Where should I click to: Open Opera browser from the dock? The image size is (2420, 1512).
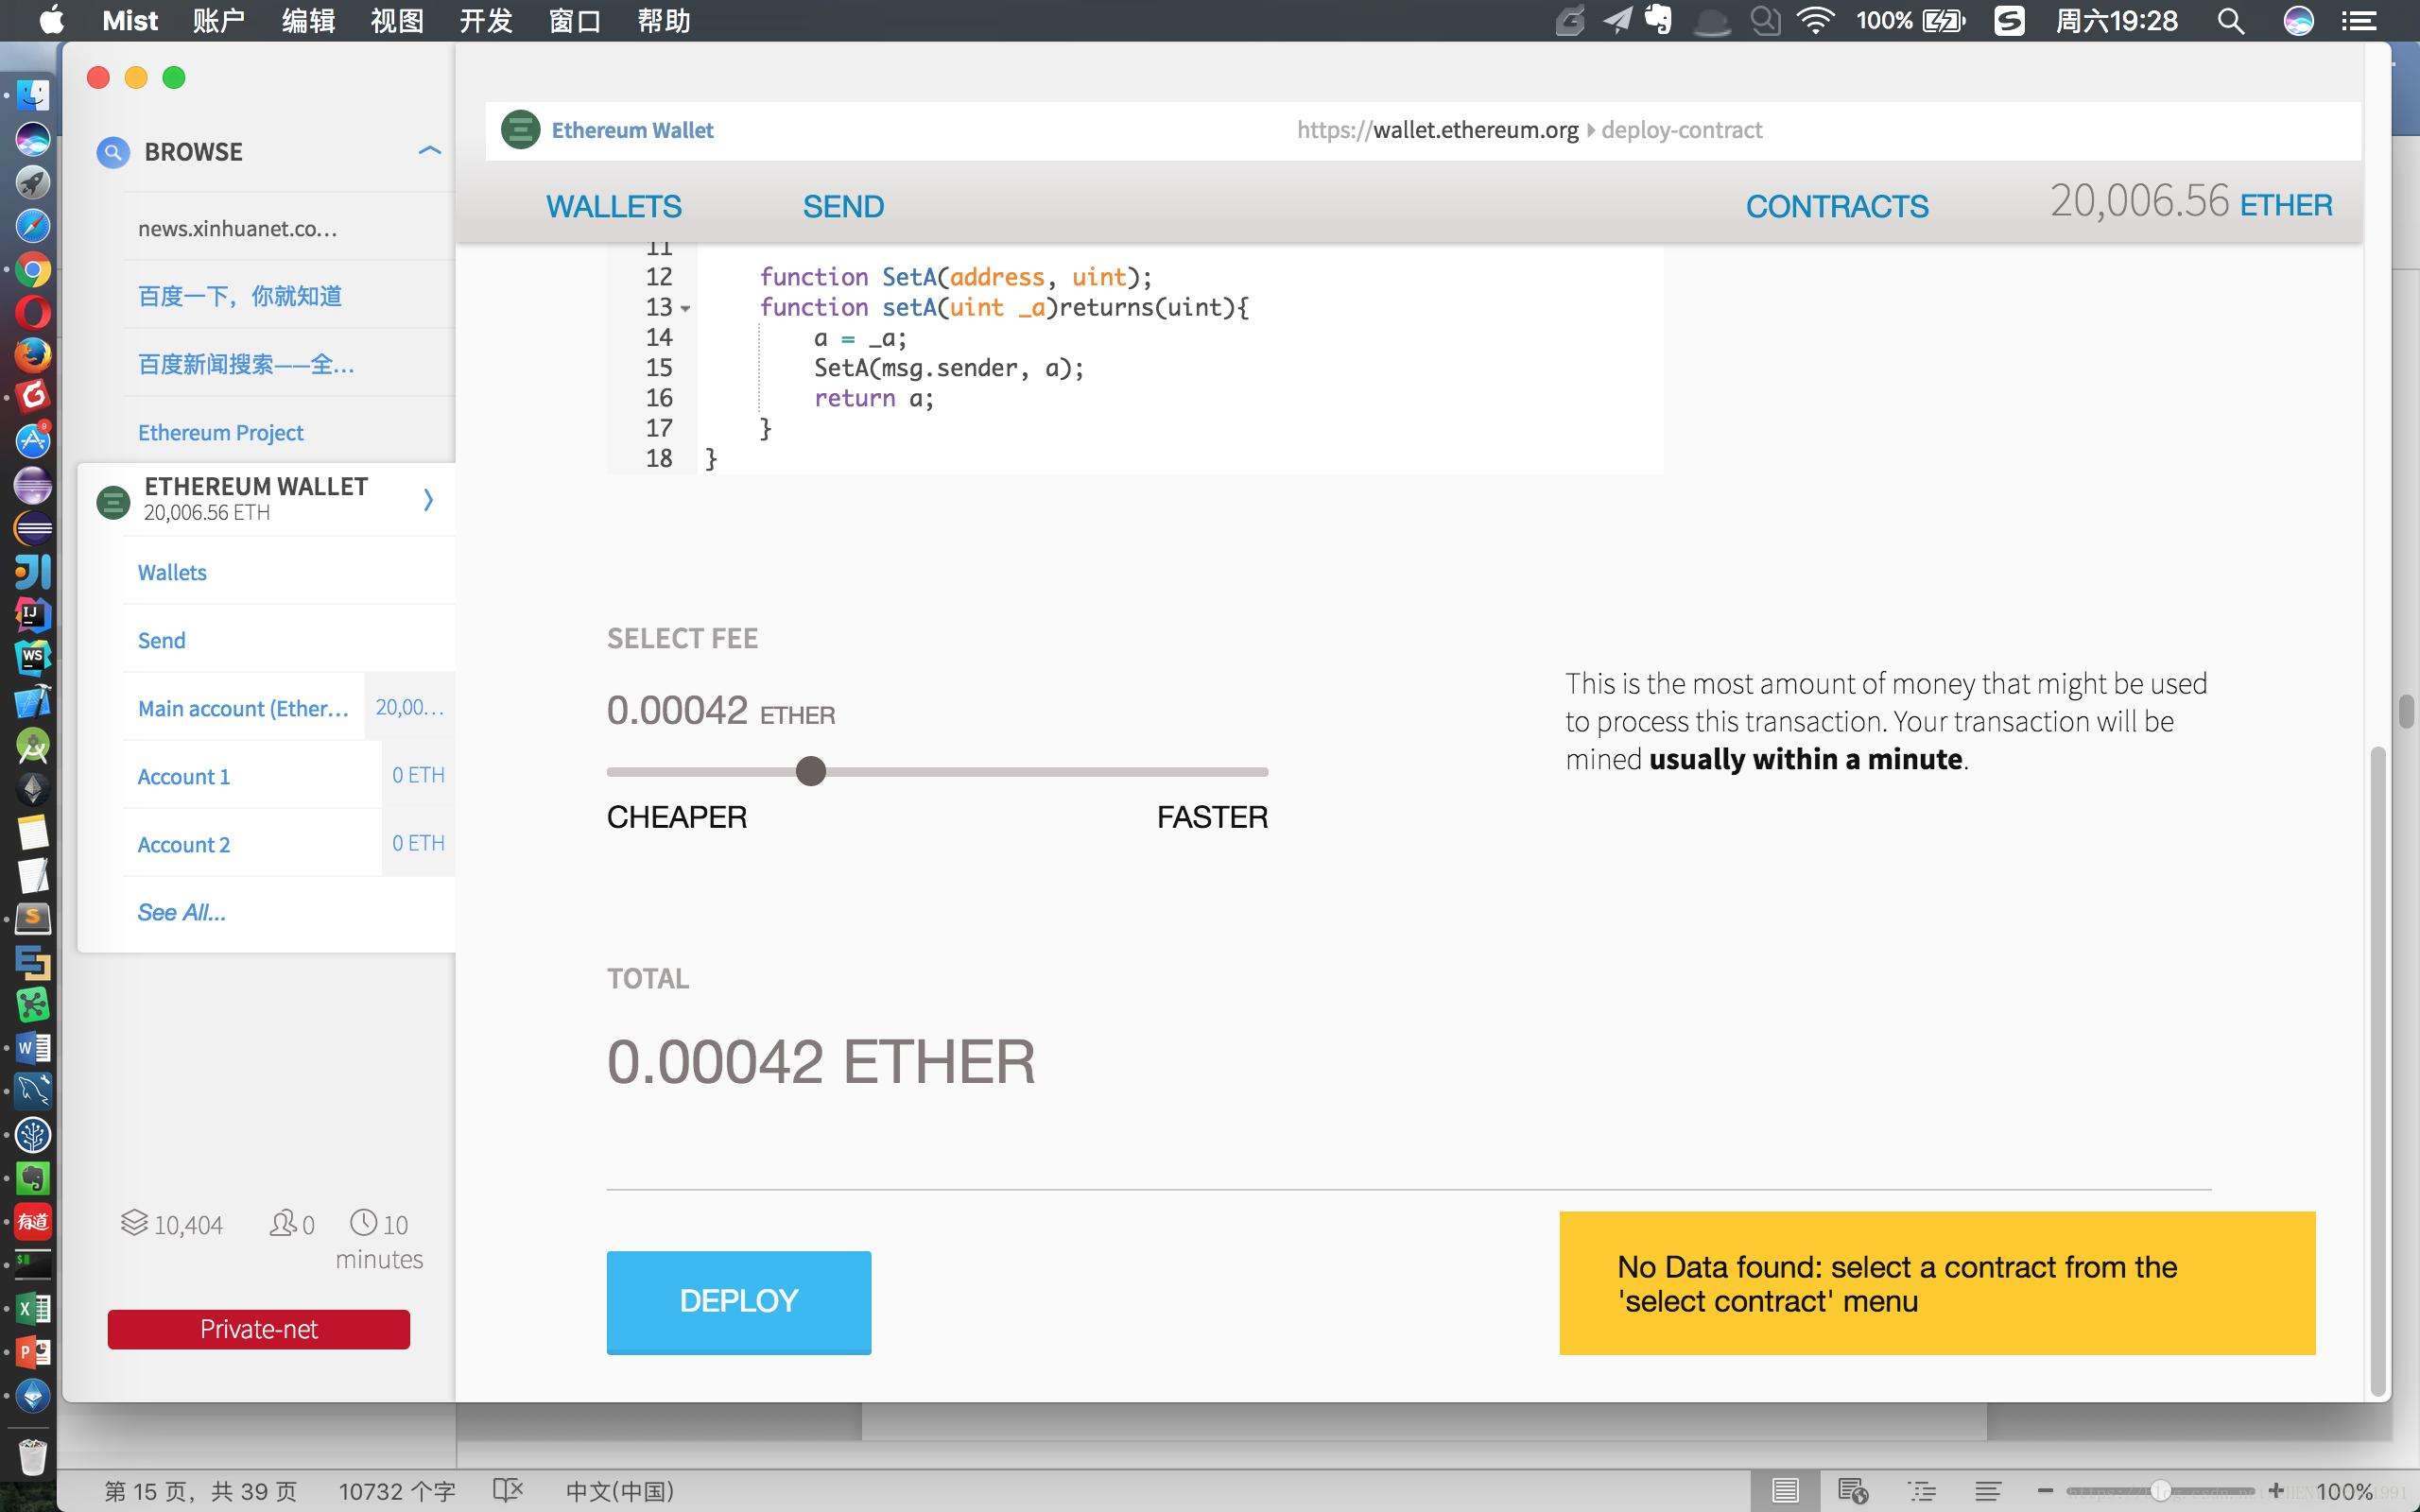pyautogui.click(x=33, y=312)
